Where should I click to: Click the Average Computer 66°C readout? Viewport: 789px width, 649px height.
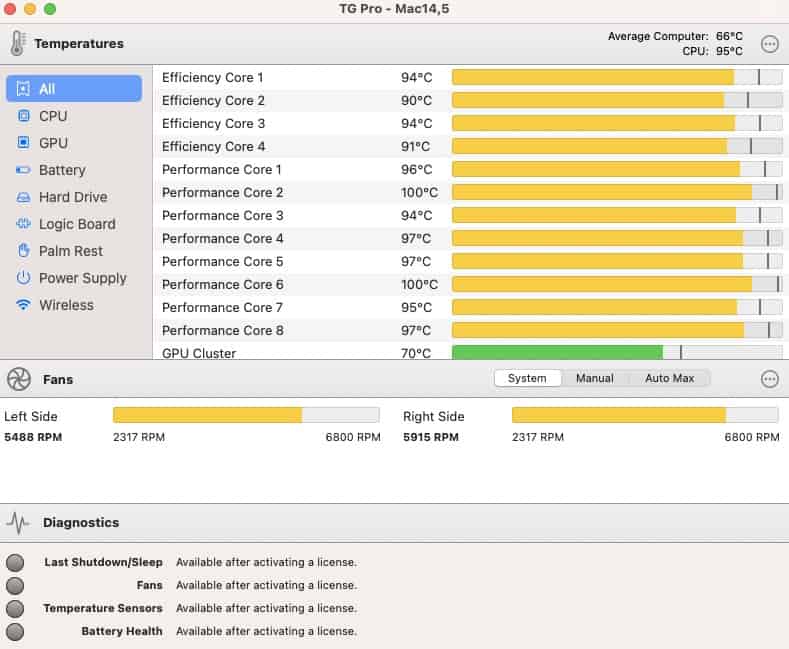point(675,36)
